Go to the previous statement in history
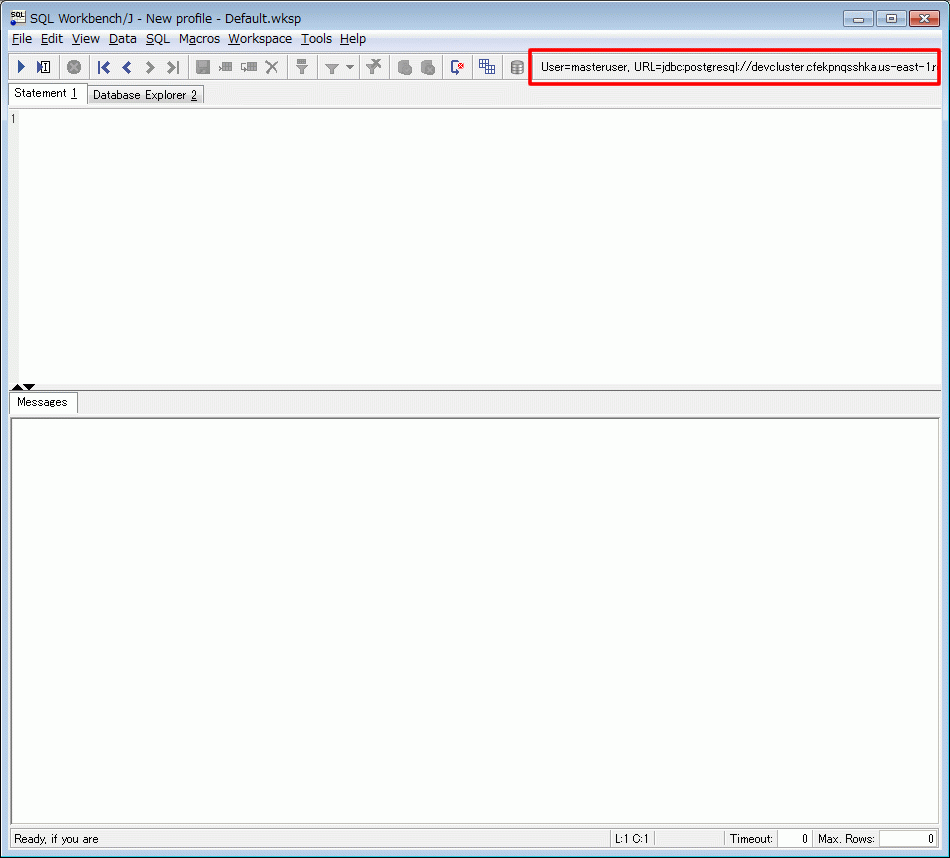This screenshot has width=950, height=858. 127,67
